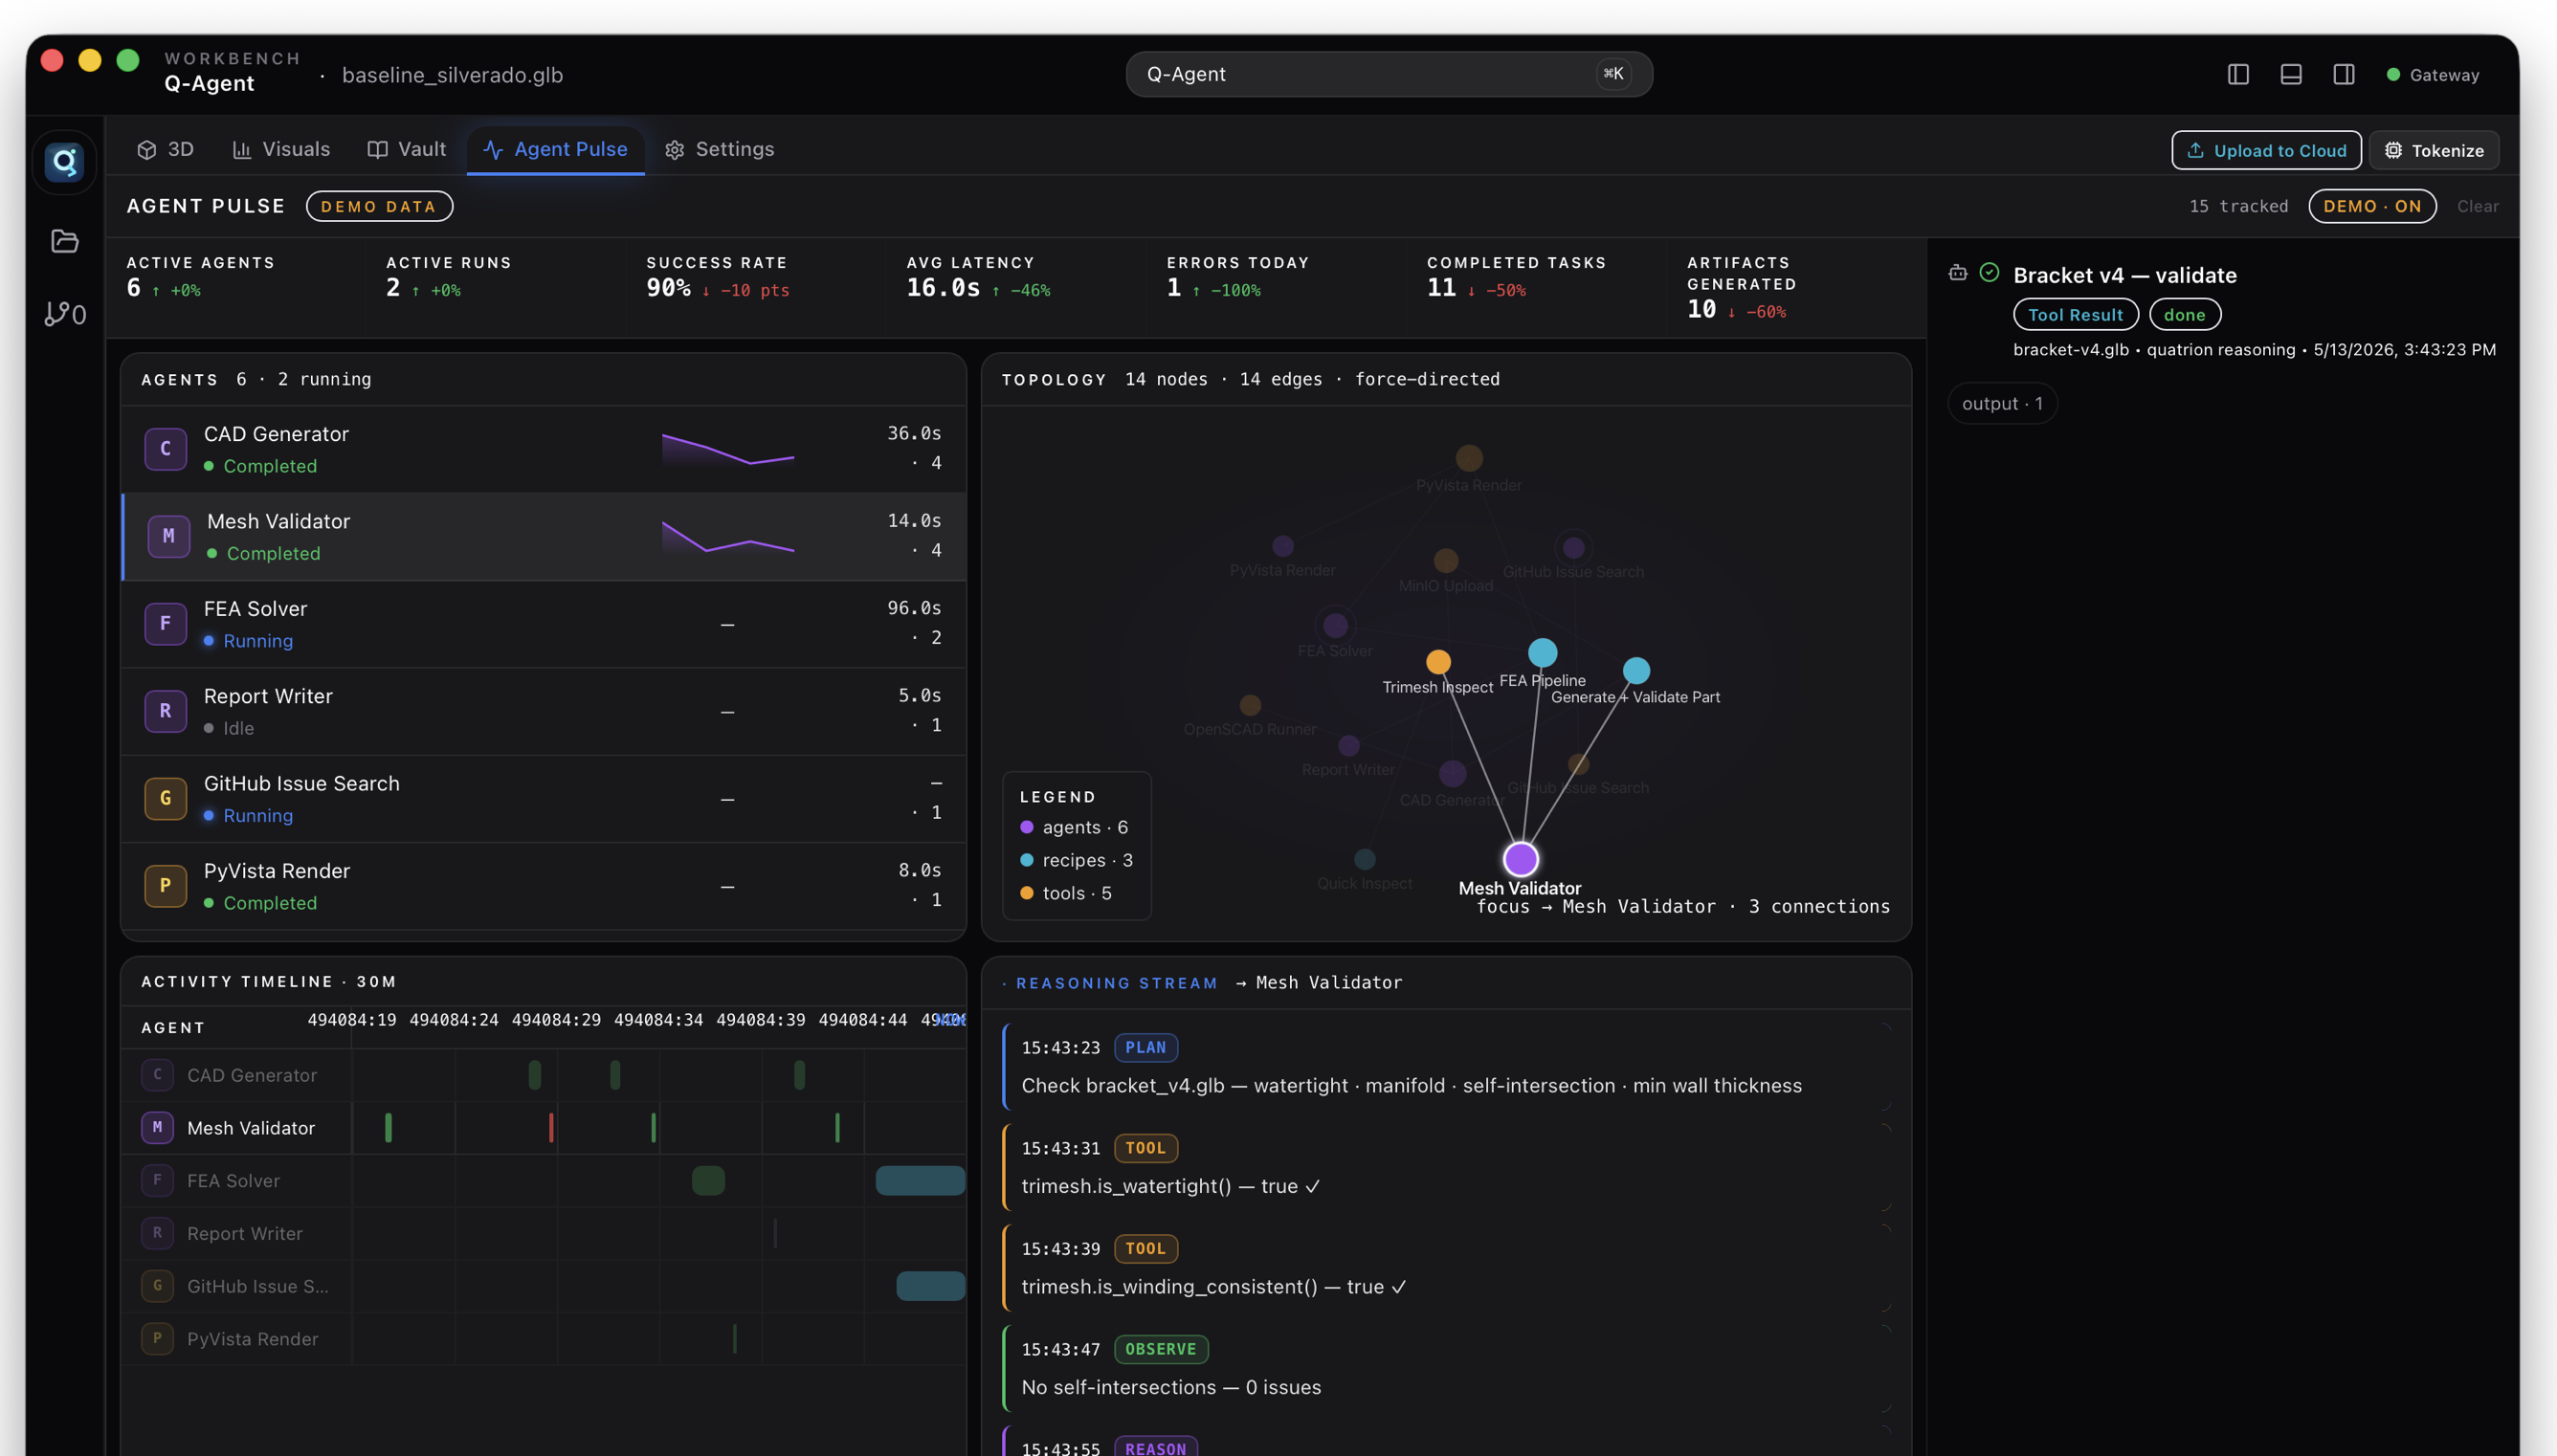Screen dimensions: 2557x1456
Task: Click the Upload to Cloud button
Action: tap(2266, 150)
